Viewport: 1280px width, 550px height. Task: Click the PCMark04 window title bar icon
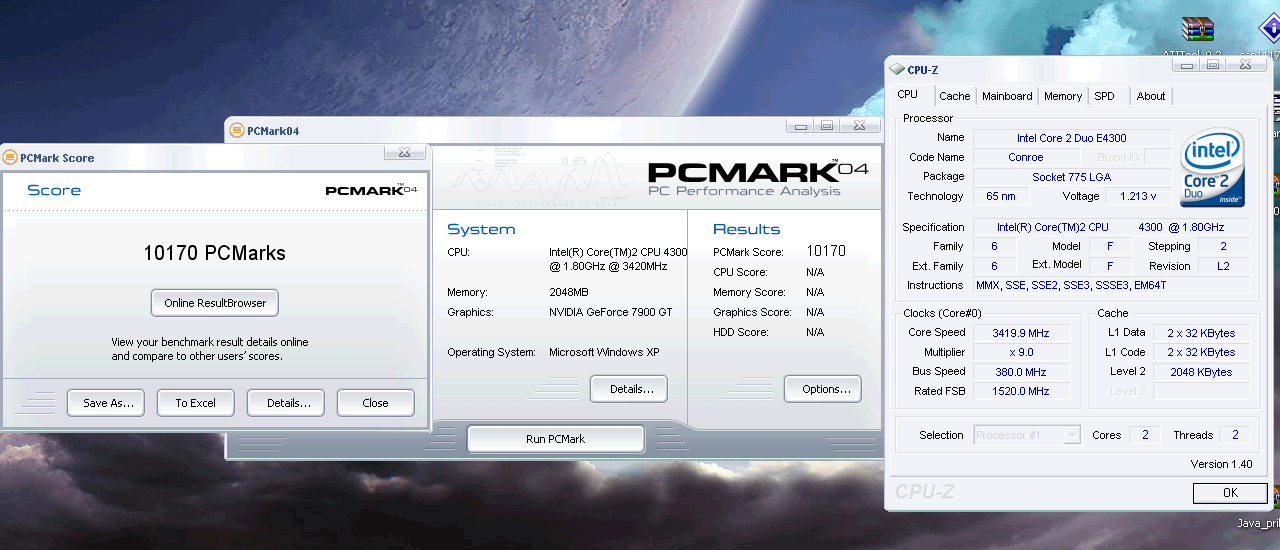pos(236,130)
